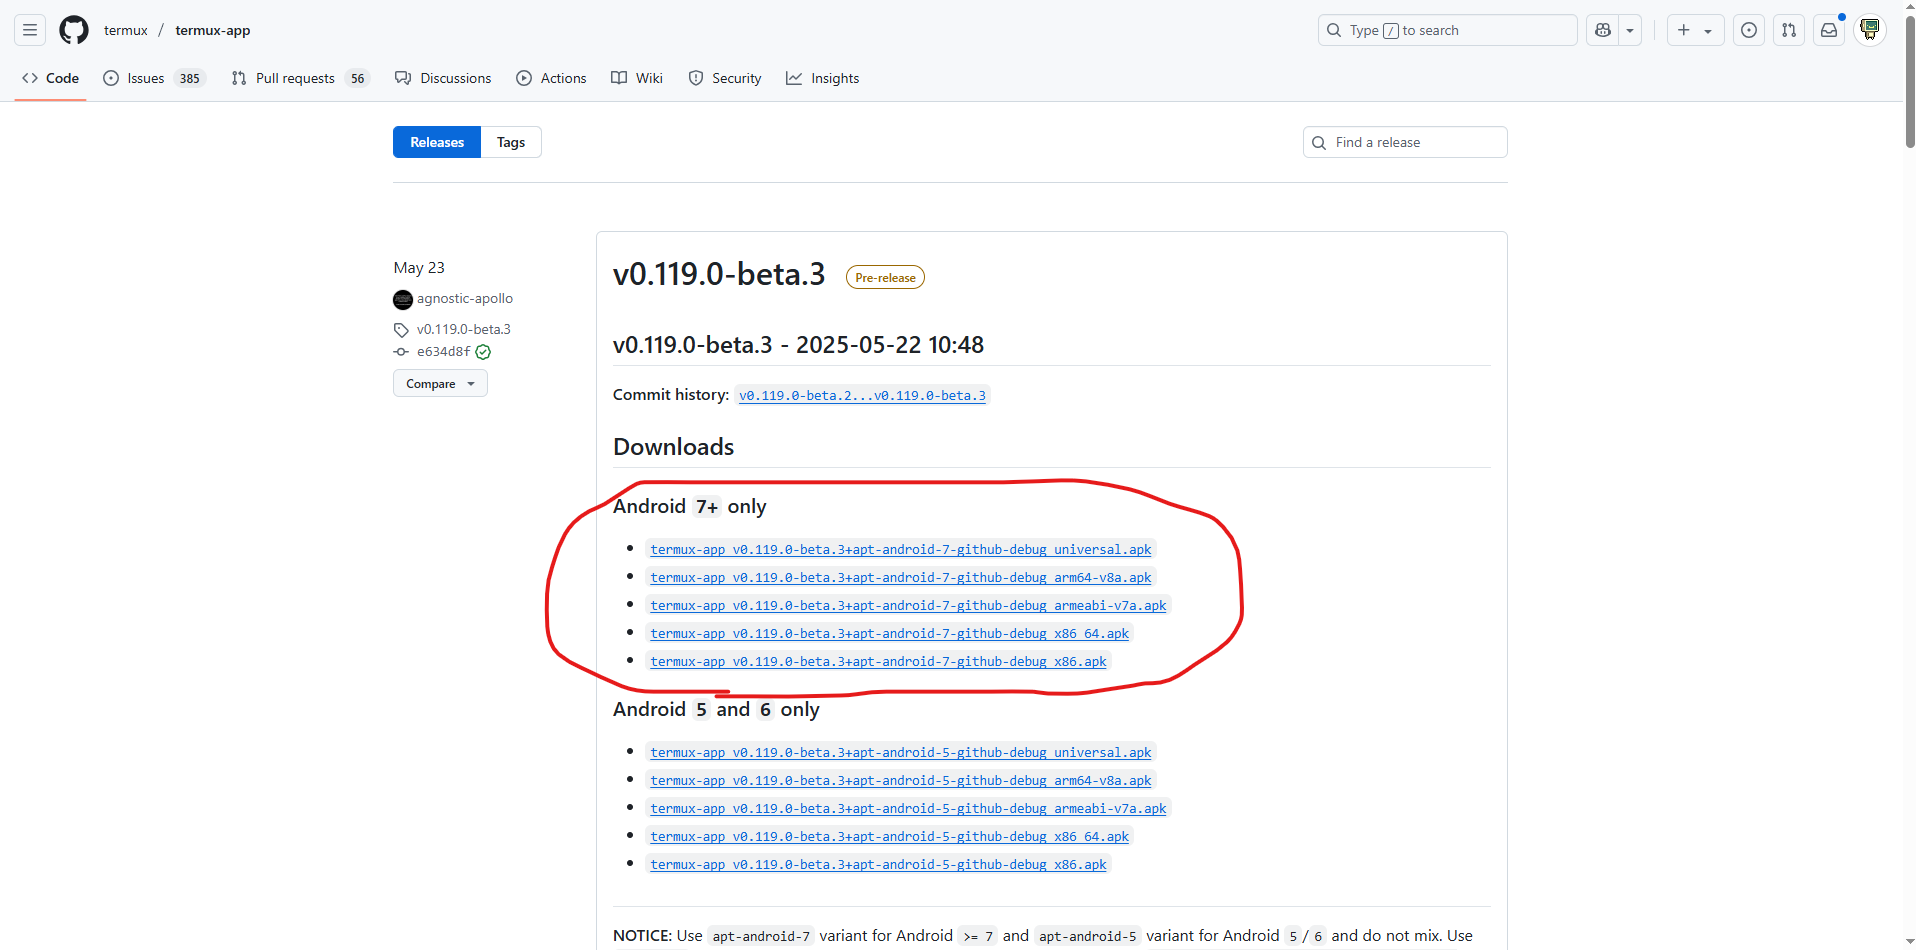Open the create new plus menu
This screenshot has width=1916, height=950.
1695,30
